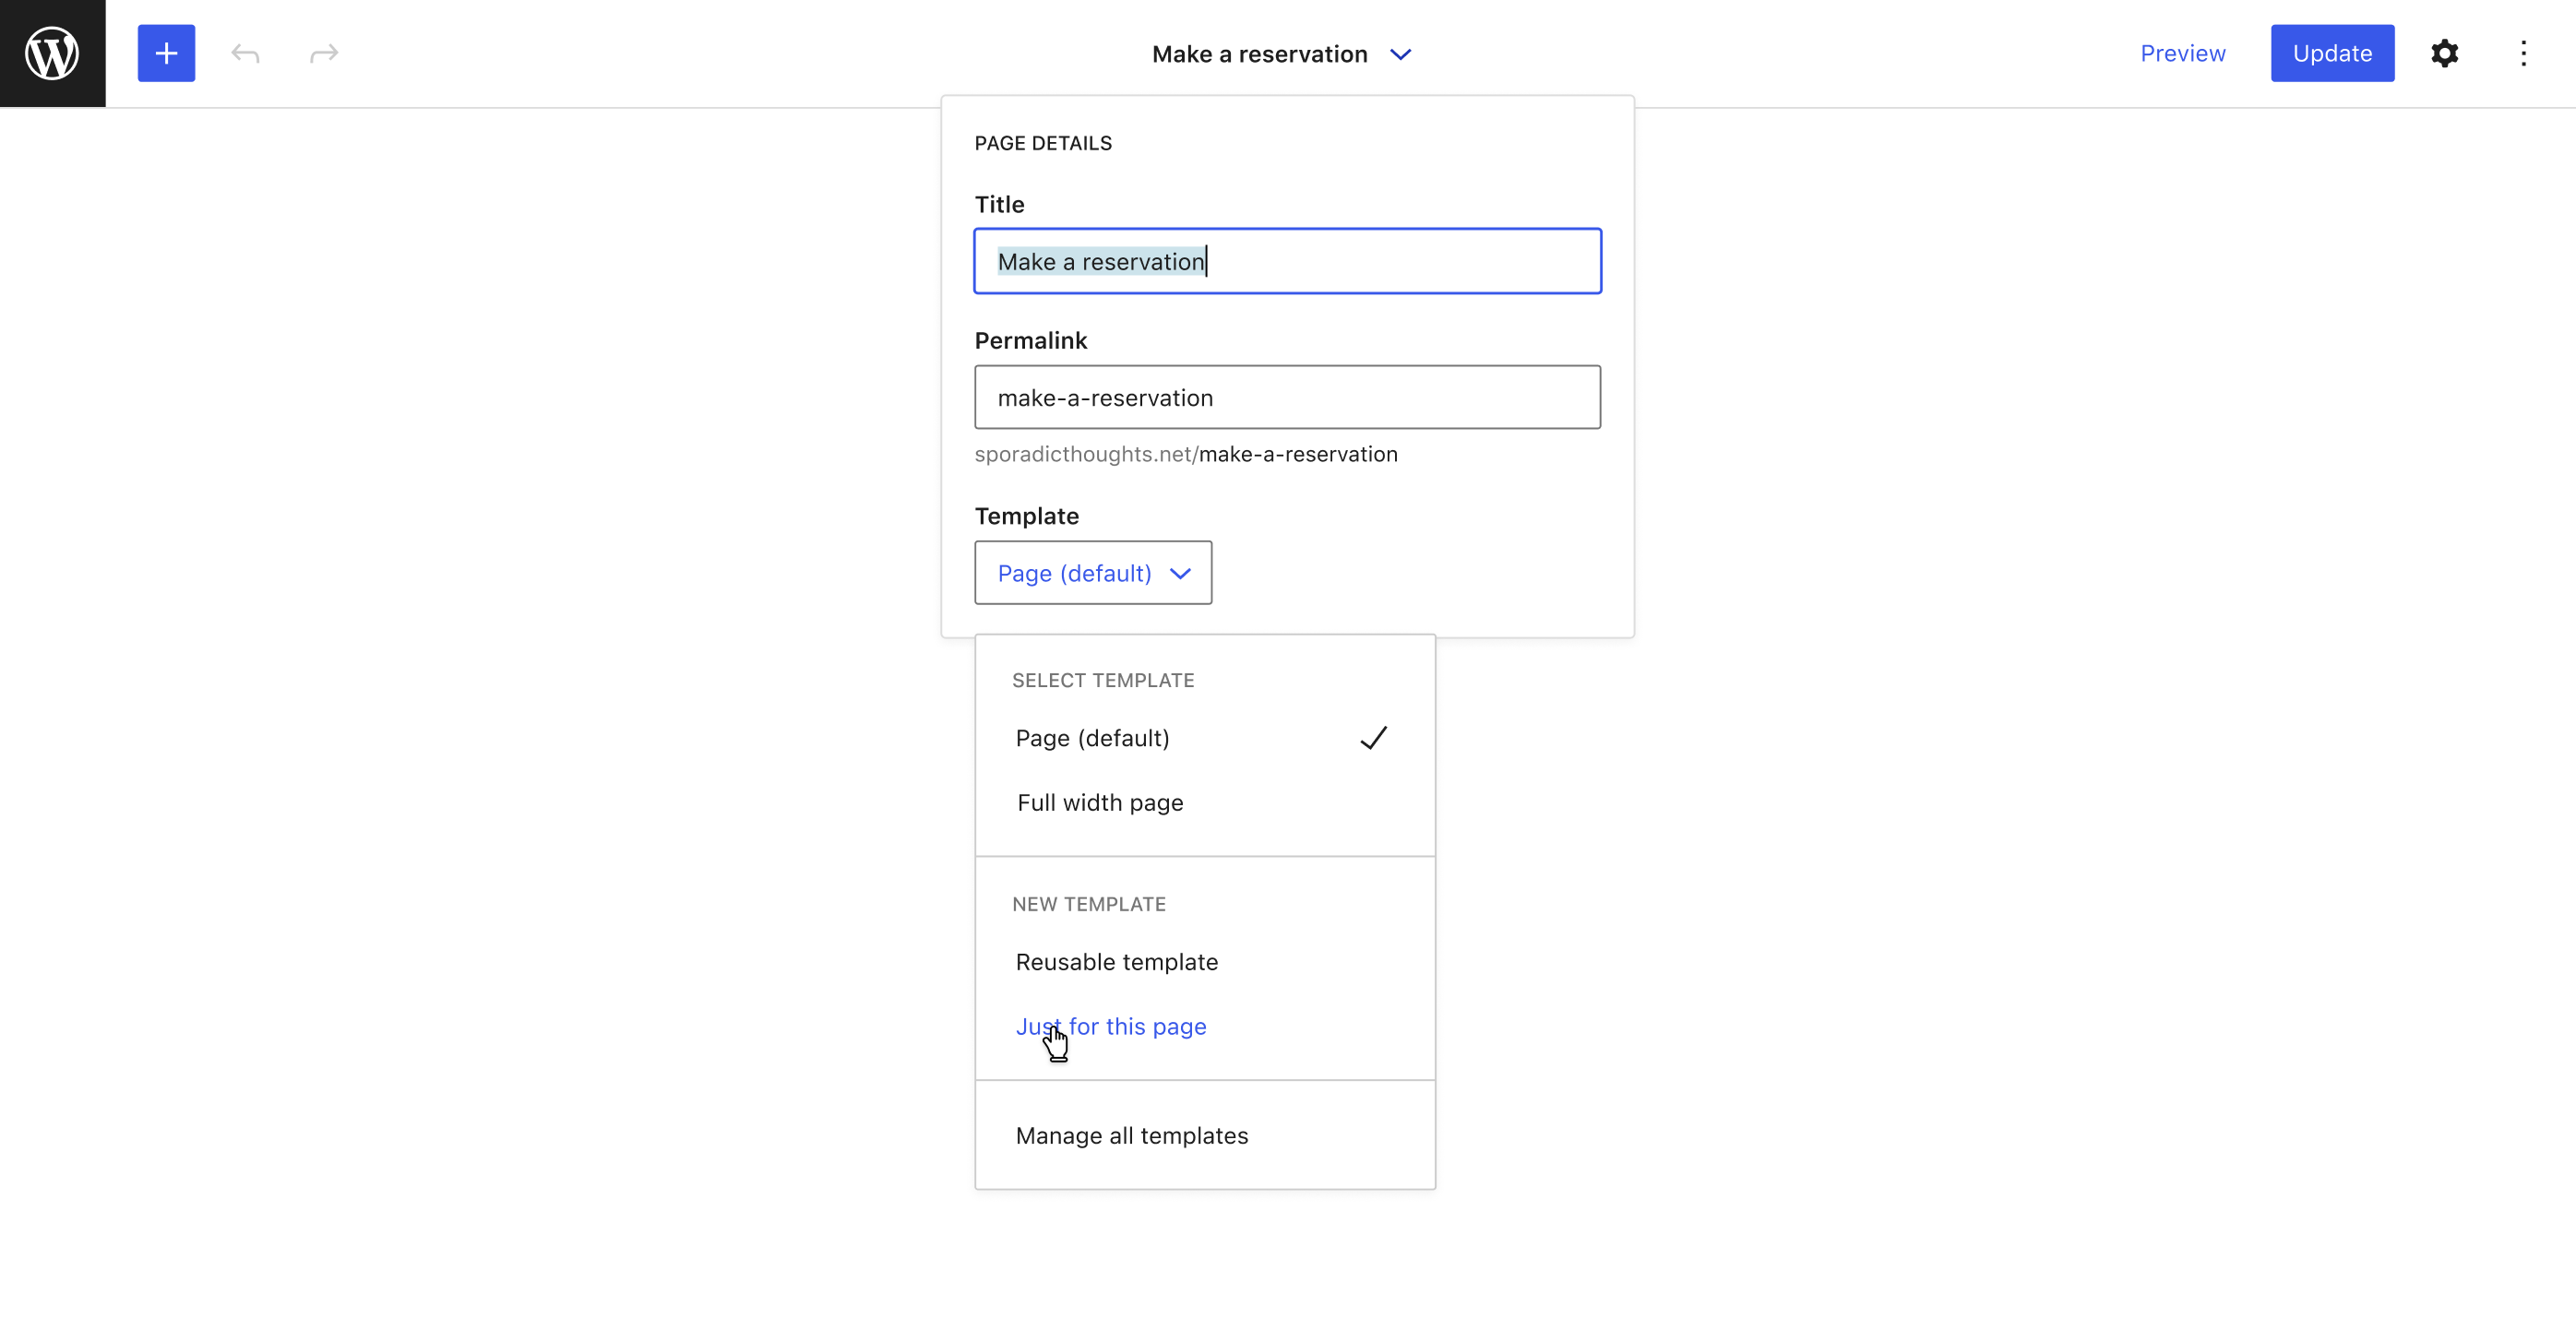Image resolution: width=2576 pixels, height=1330 pixels.
Task: Open the three-dot options menu
Action: coord(2523,53)
